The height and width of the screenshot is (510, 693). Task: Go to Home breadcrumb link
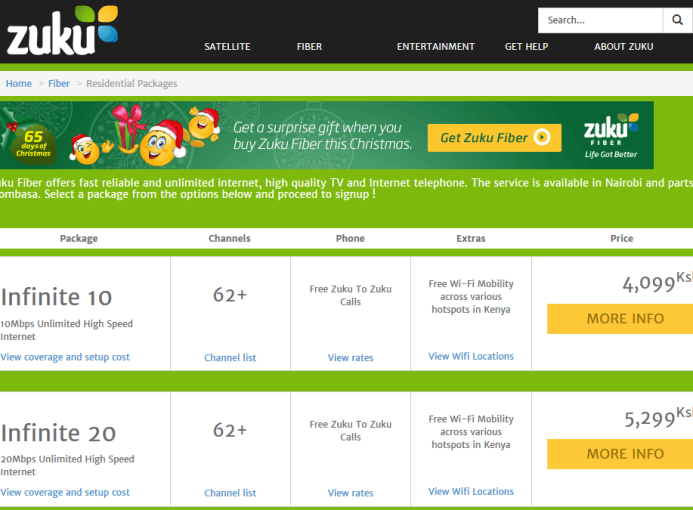[19, 84]
